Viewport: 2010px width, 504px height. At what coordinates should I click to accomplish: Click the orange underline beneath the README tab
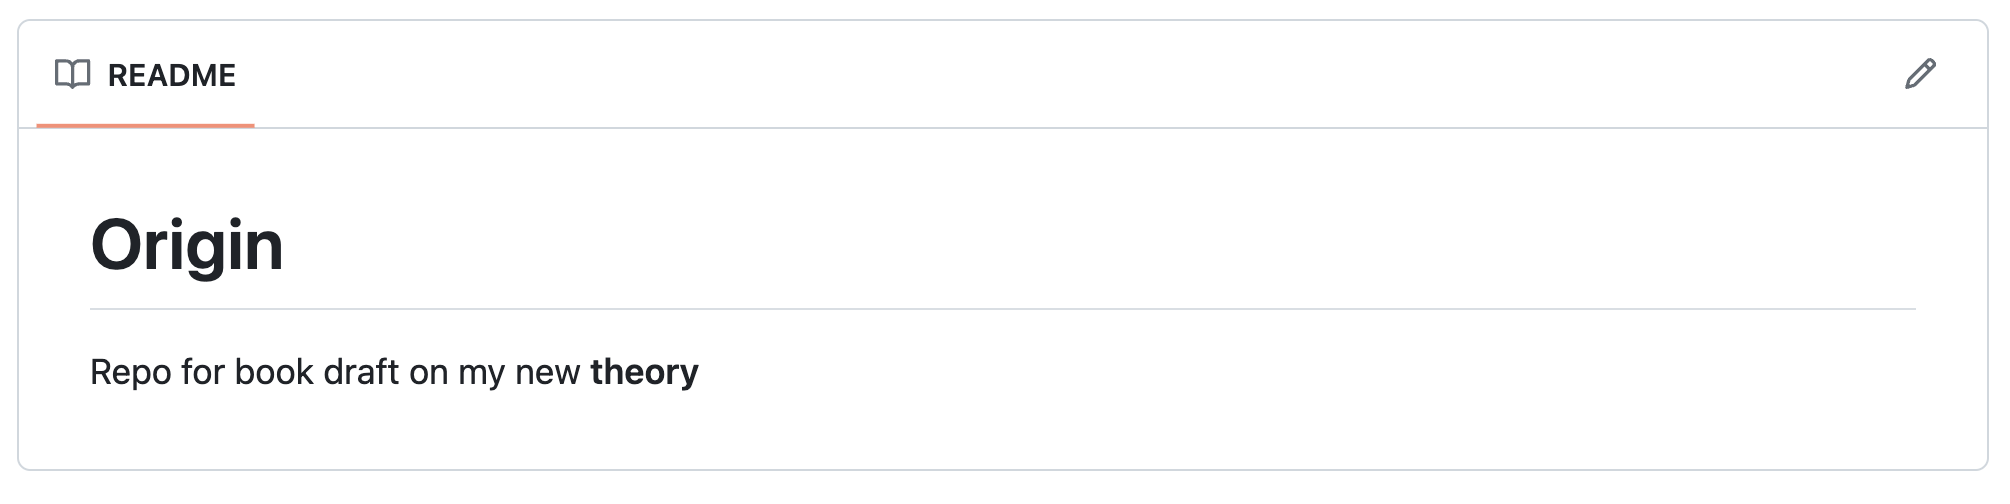click(145, 125)
